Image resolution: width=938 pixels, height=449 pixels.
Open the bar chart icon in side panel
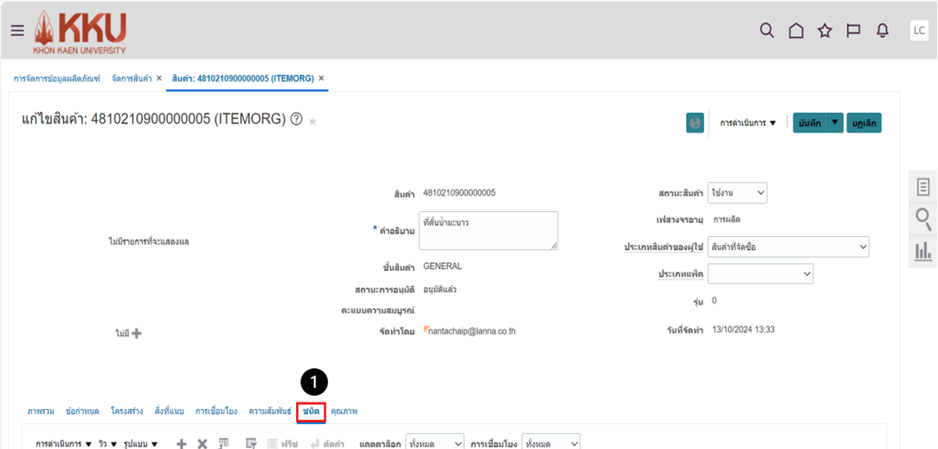(x=922, y=252)
